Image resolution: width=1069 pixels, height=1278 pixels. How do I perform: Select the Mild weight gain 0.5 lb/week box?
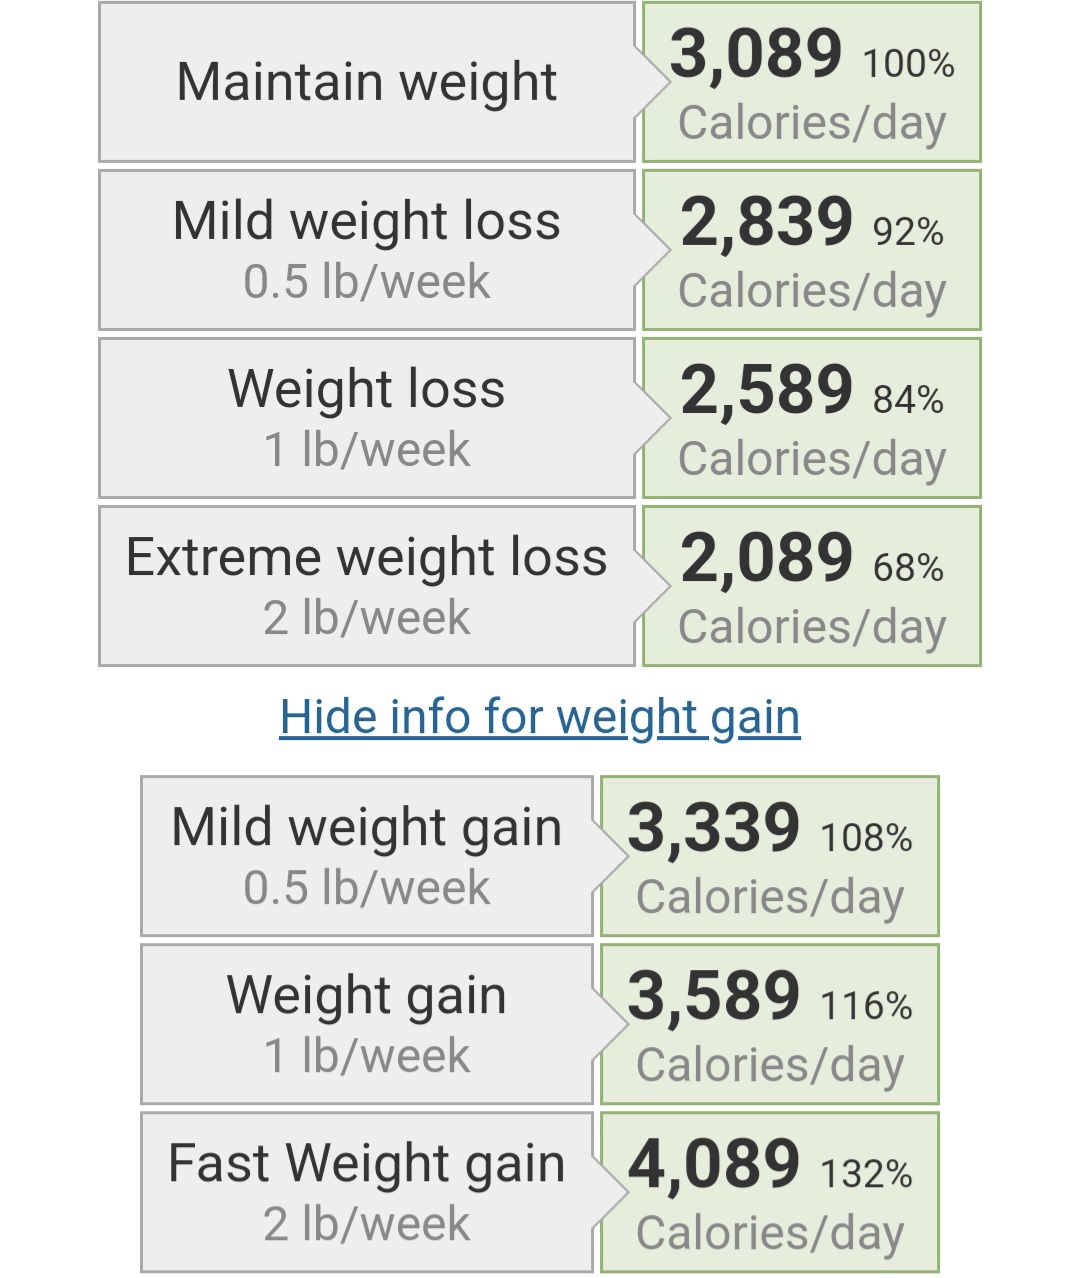366,856
